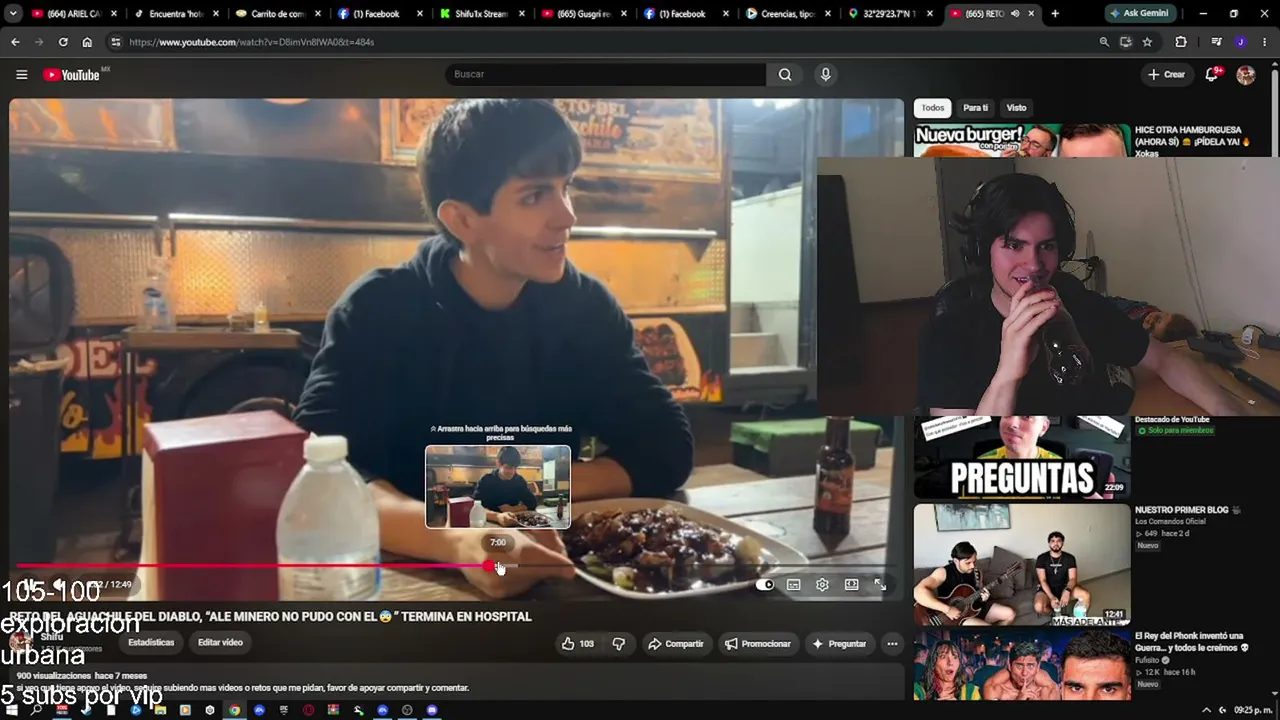Open the video player settings gear
The width and height of the screenshot is (1280, 720).
pos(822,585)
